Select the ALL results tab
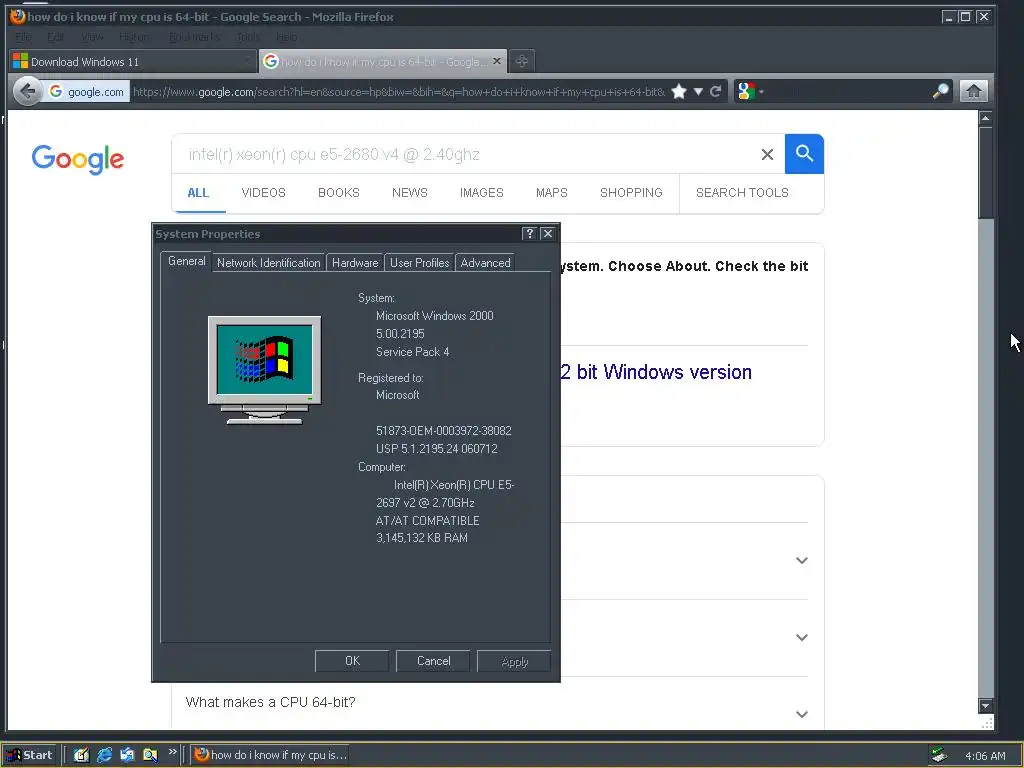Image resolution: width=1024 pixels, height=768 pixels. click(x=198, y=193)
